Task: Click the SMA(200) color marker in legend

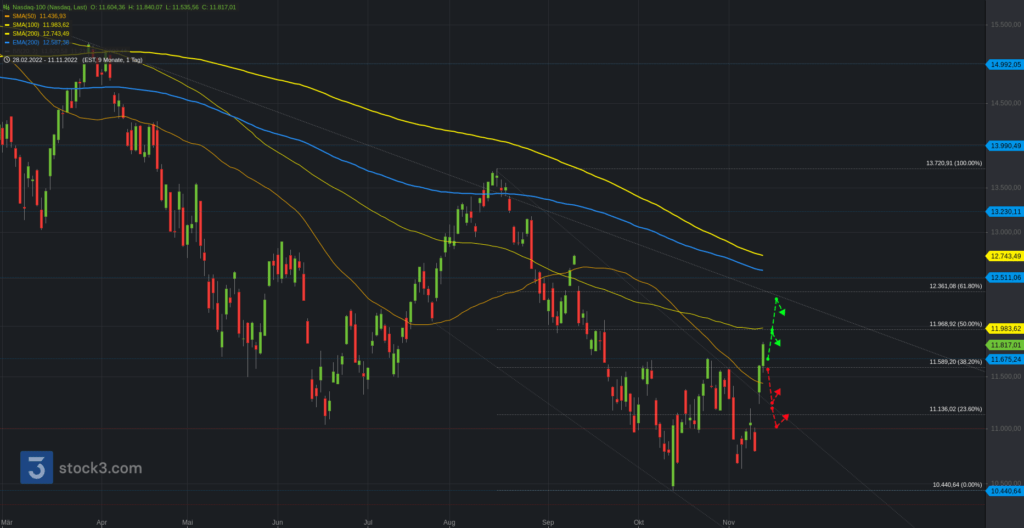Action: 6,34
